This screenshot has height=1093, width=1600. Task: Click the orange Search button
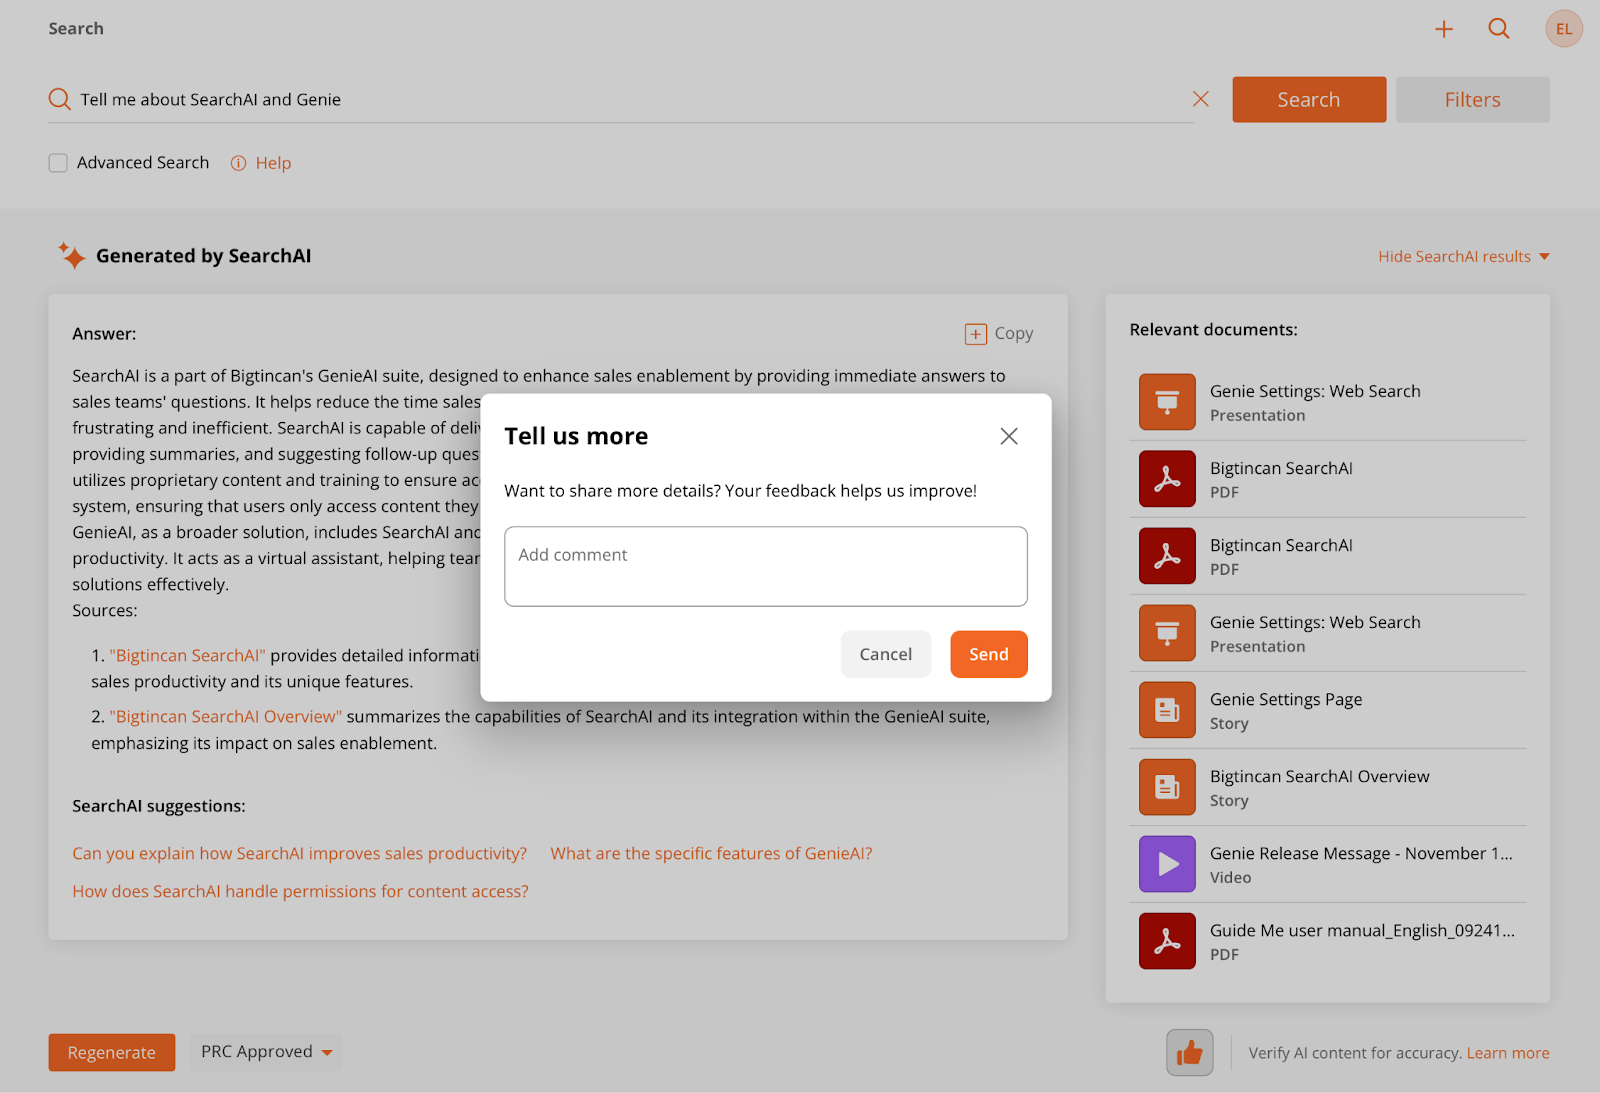click(x=1309, y=100)
